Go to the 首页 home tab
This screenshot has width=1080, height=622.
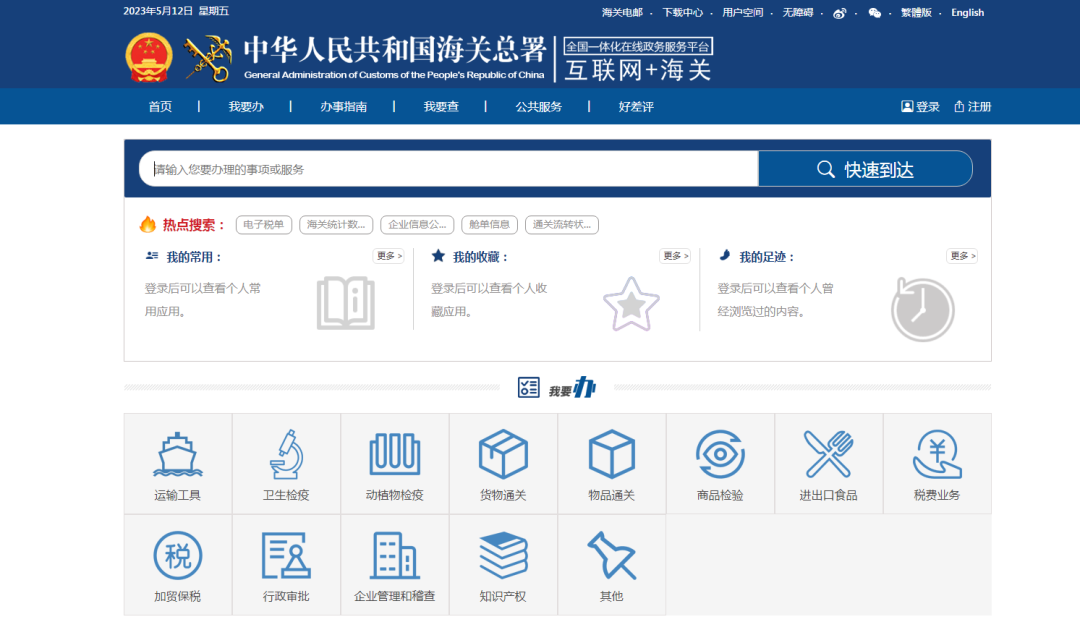pos(160,107)
